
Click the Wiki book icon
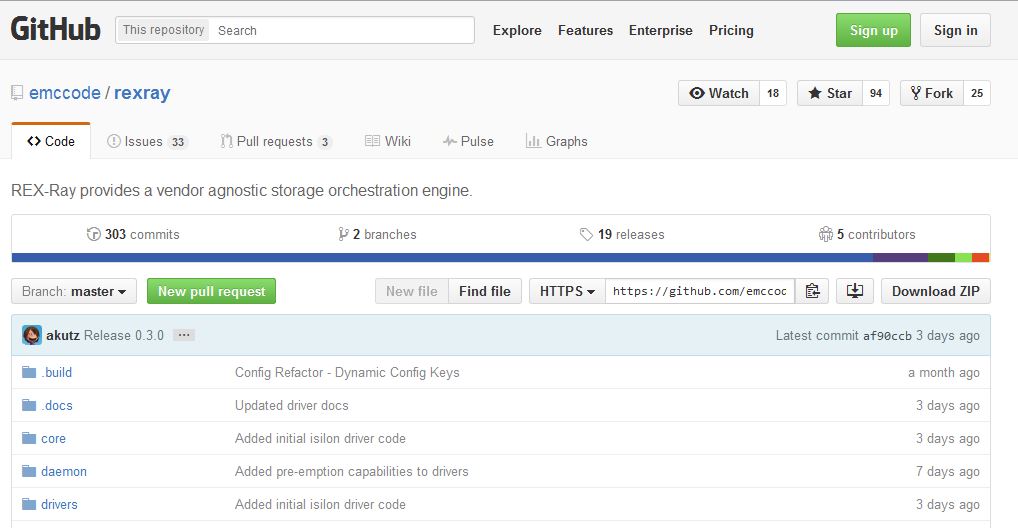coord(372,141)
